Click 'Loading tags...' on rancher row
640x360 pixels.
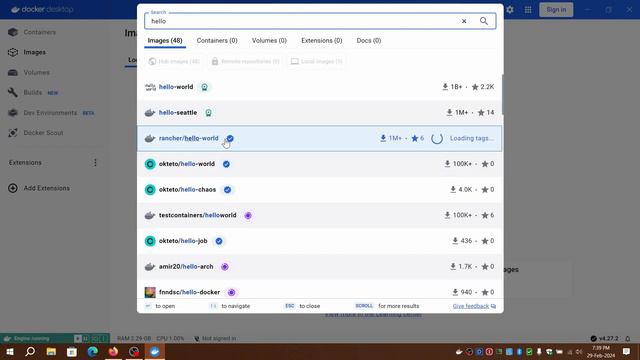pyautogui.click(x=471, y=138)
